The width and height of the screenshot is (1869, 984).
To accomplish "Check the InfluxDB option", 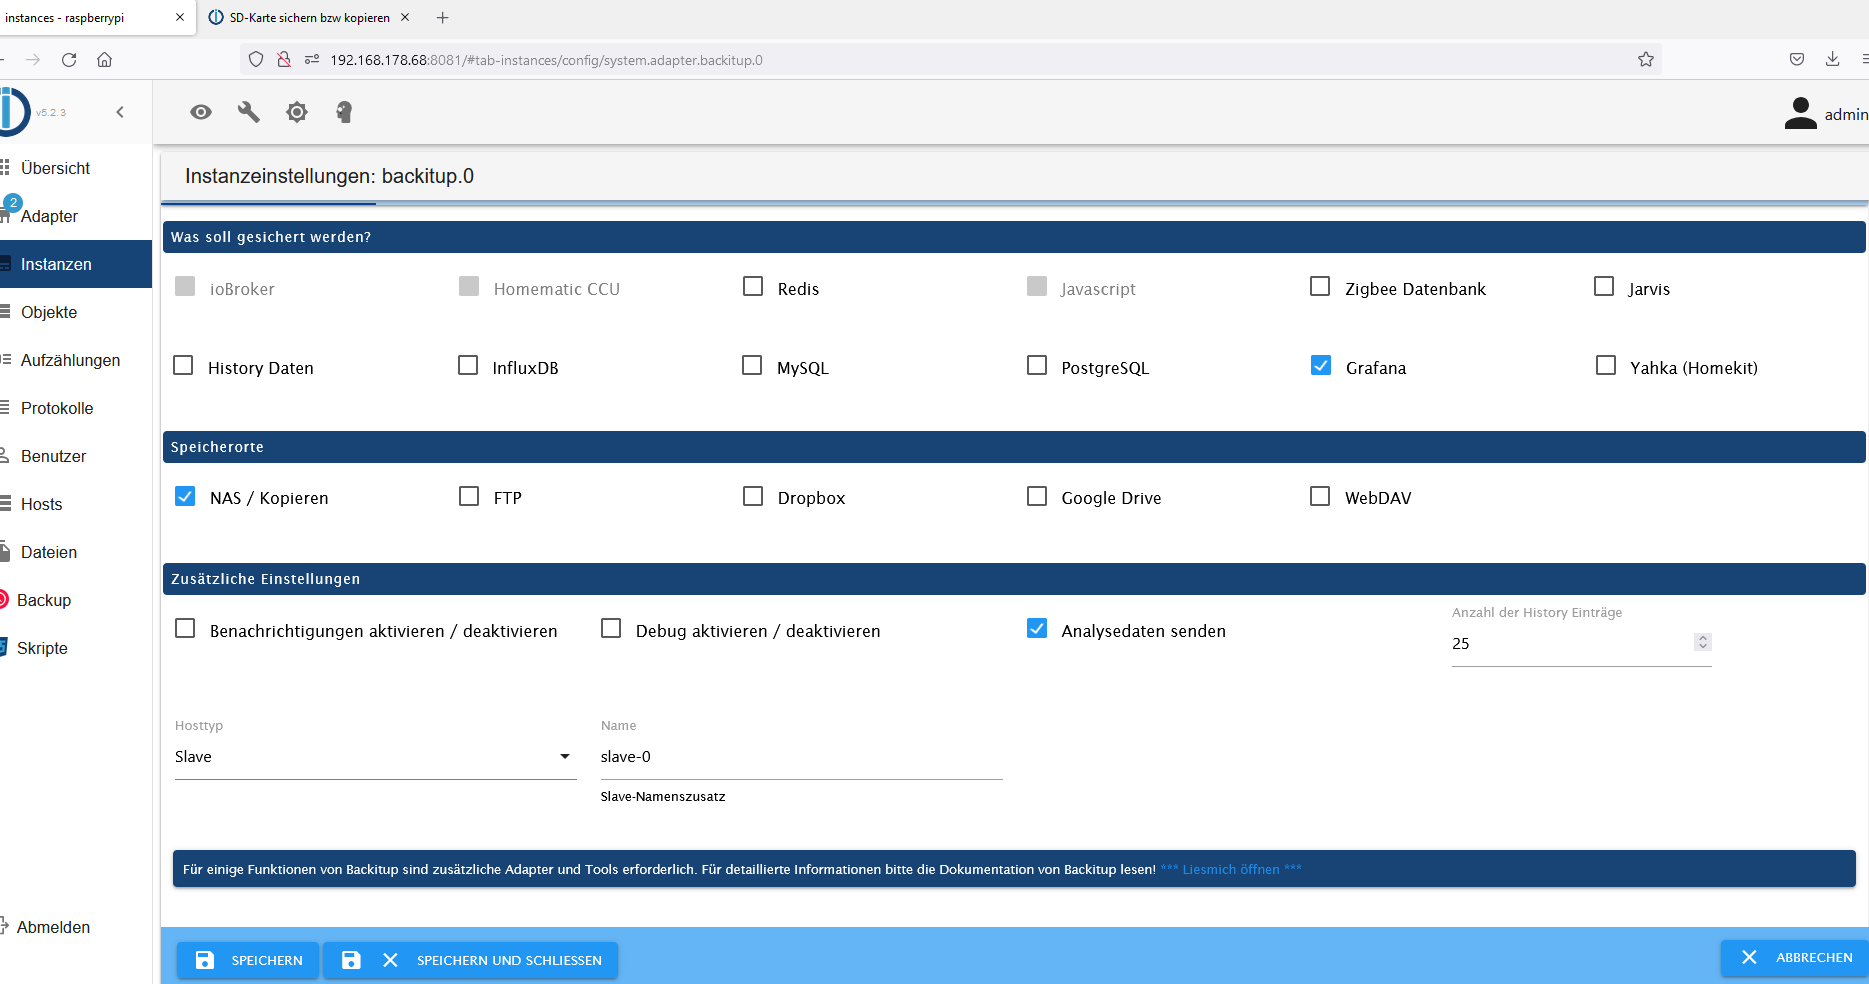I will tap(468, 366).
